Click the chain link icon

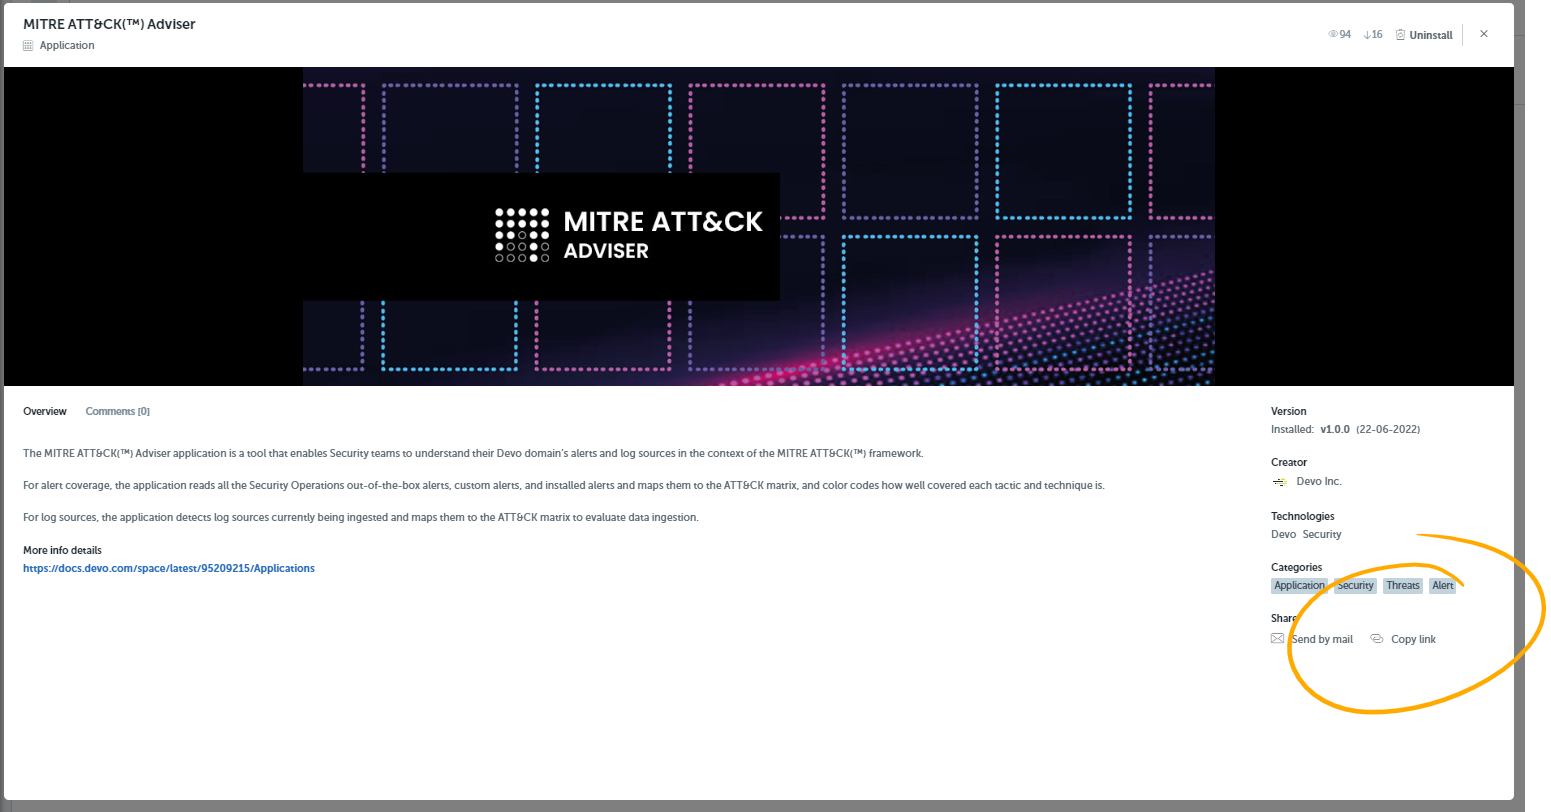pos(1376,638)
